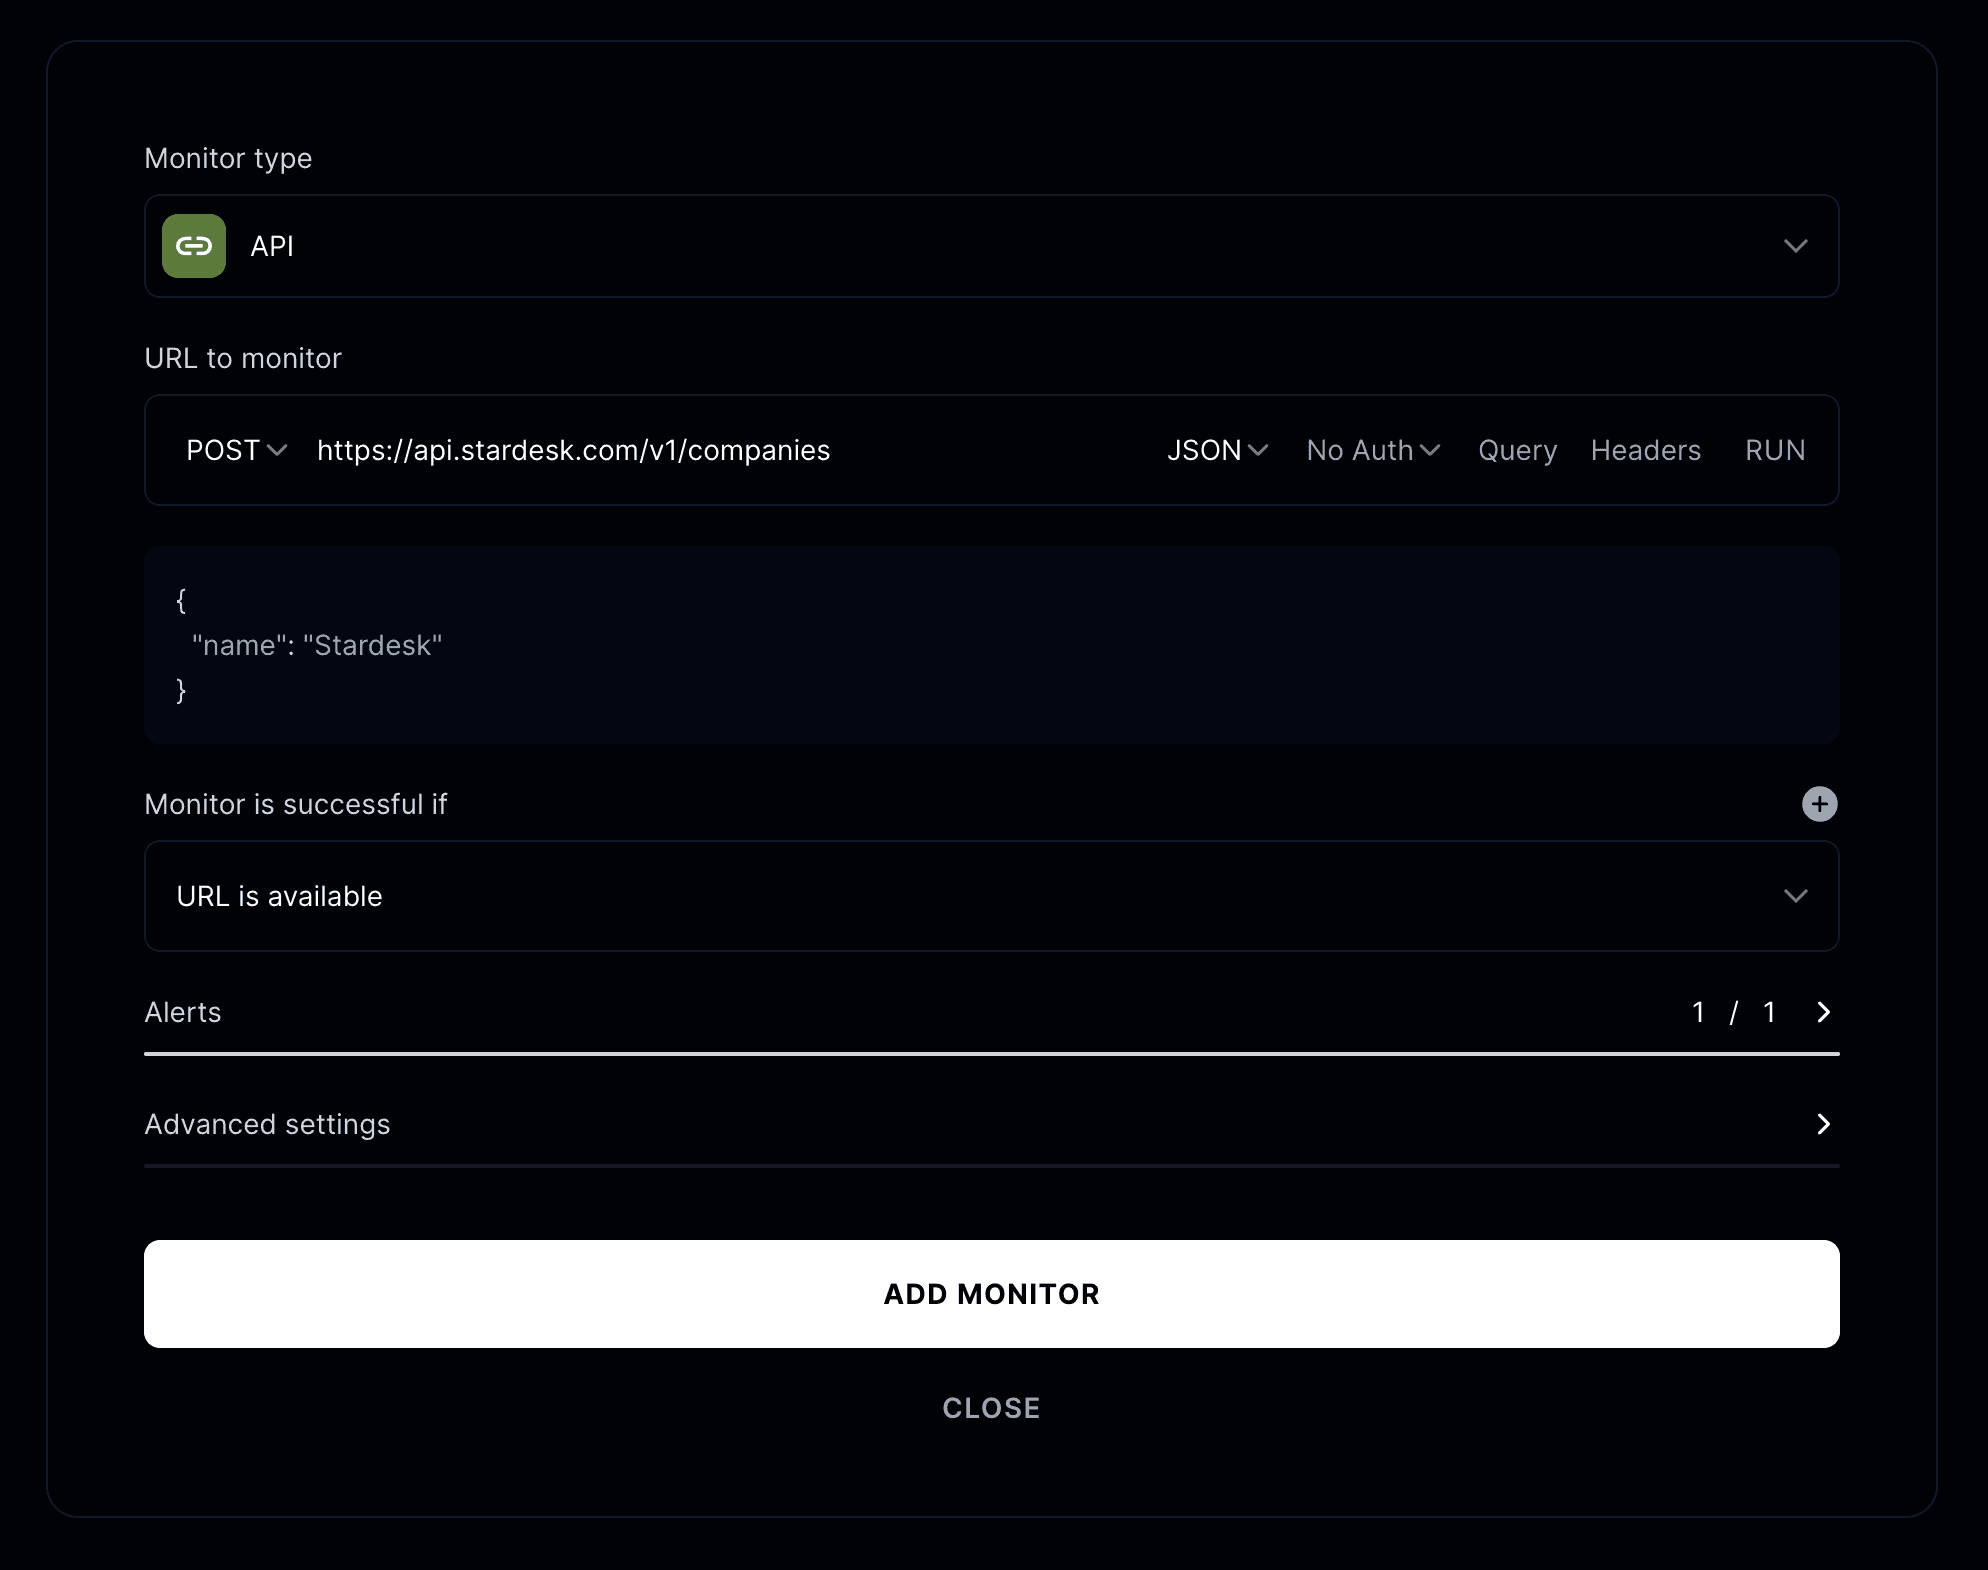Open the Query parameters tab
This screenshot has height=1570, width=1988.
(1517, 450)
